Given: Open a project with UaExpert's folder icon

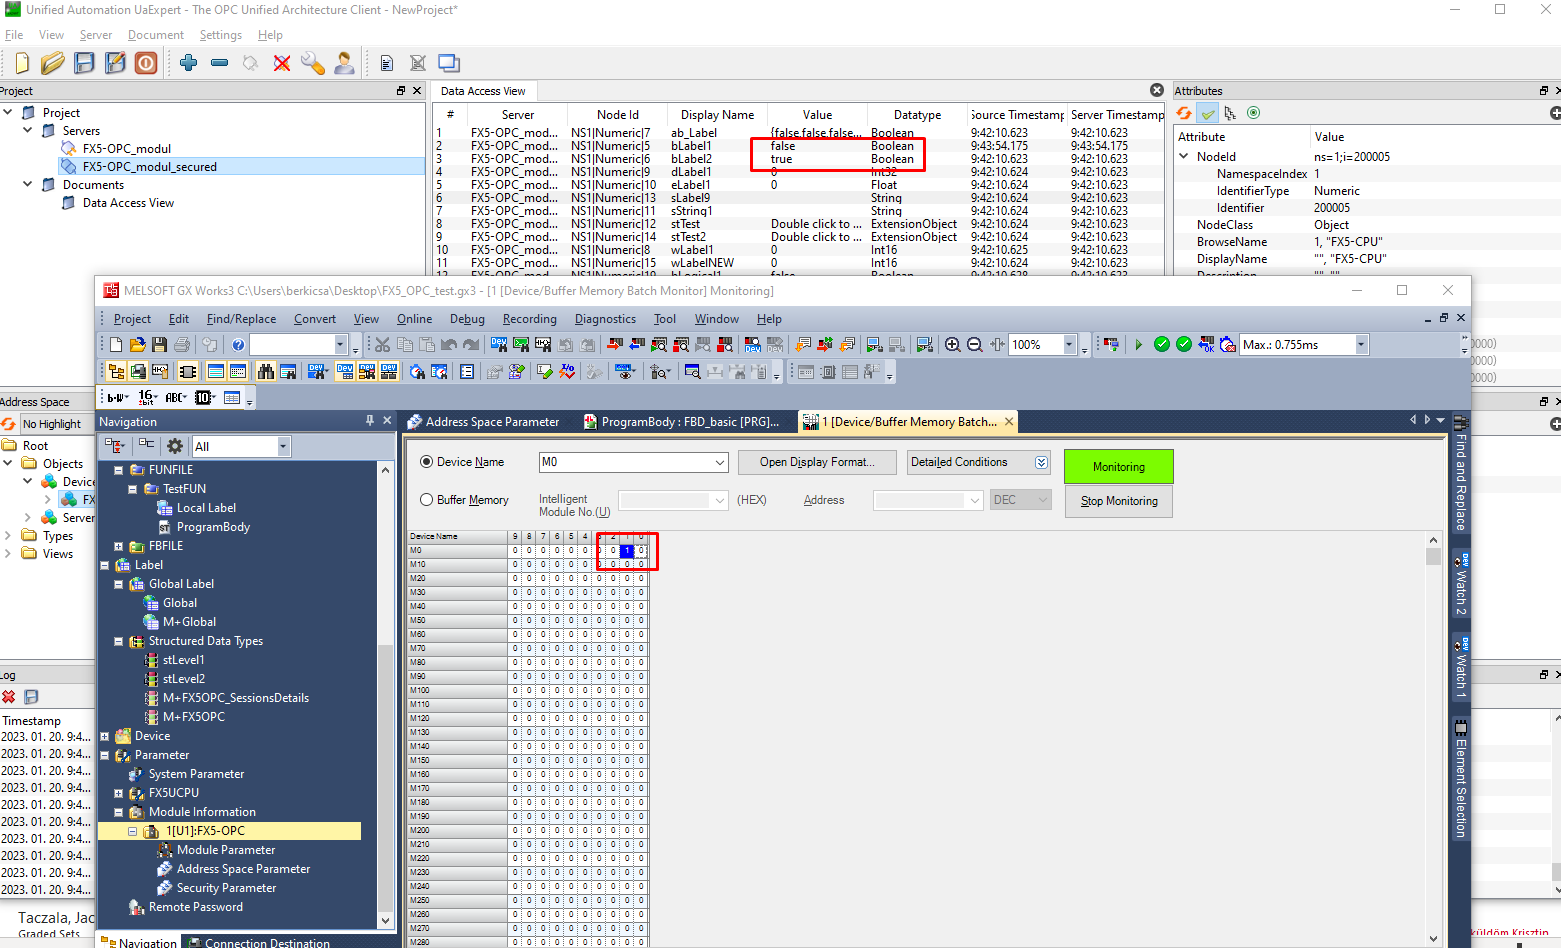Looking at the screenshot, I should coord(53,63).
